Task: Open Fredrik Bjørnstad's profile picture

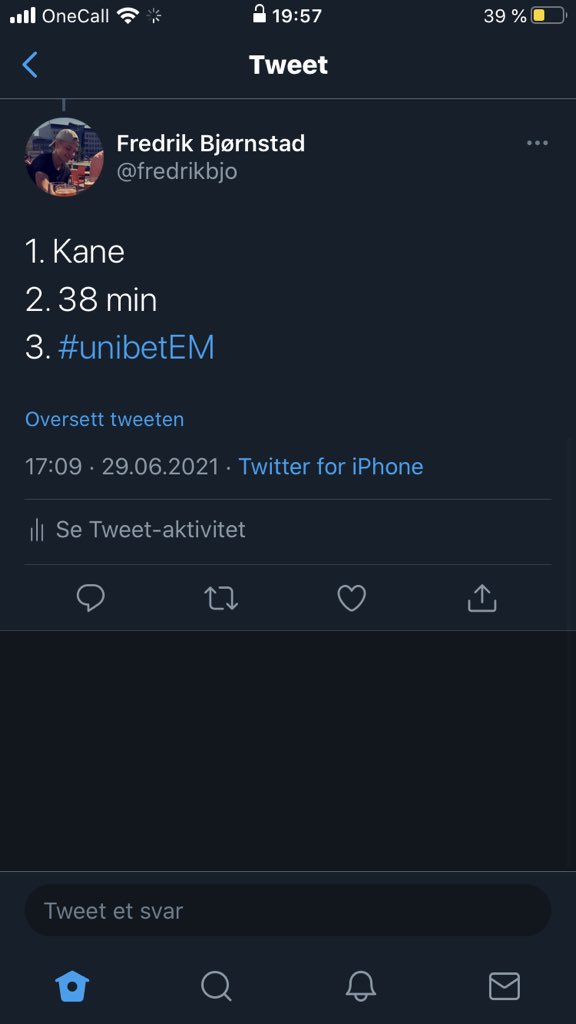Action: tap(64, 157)
